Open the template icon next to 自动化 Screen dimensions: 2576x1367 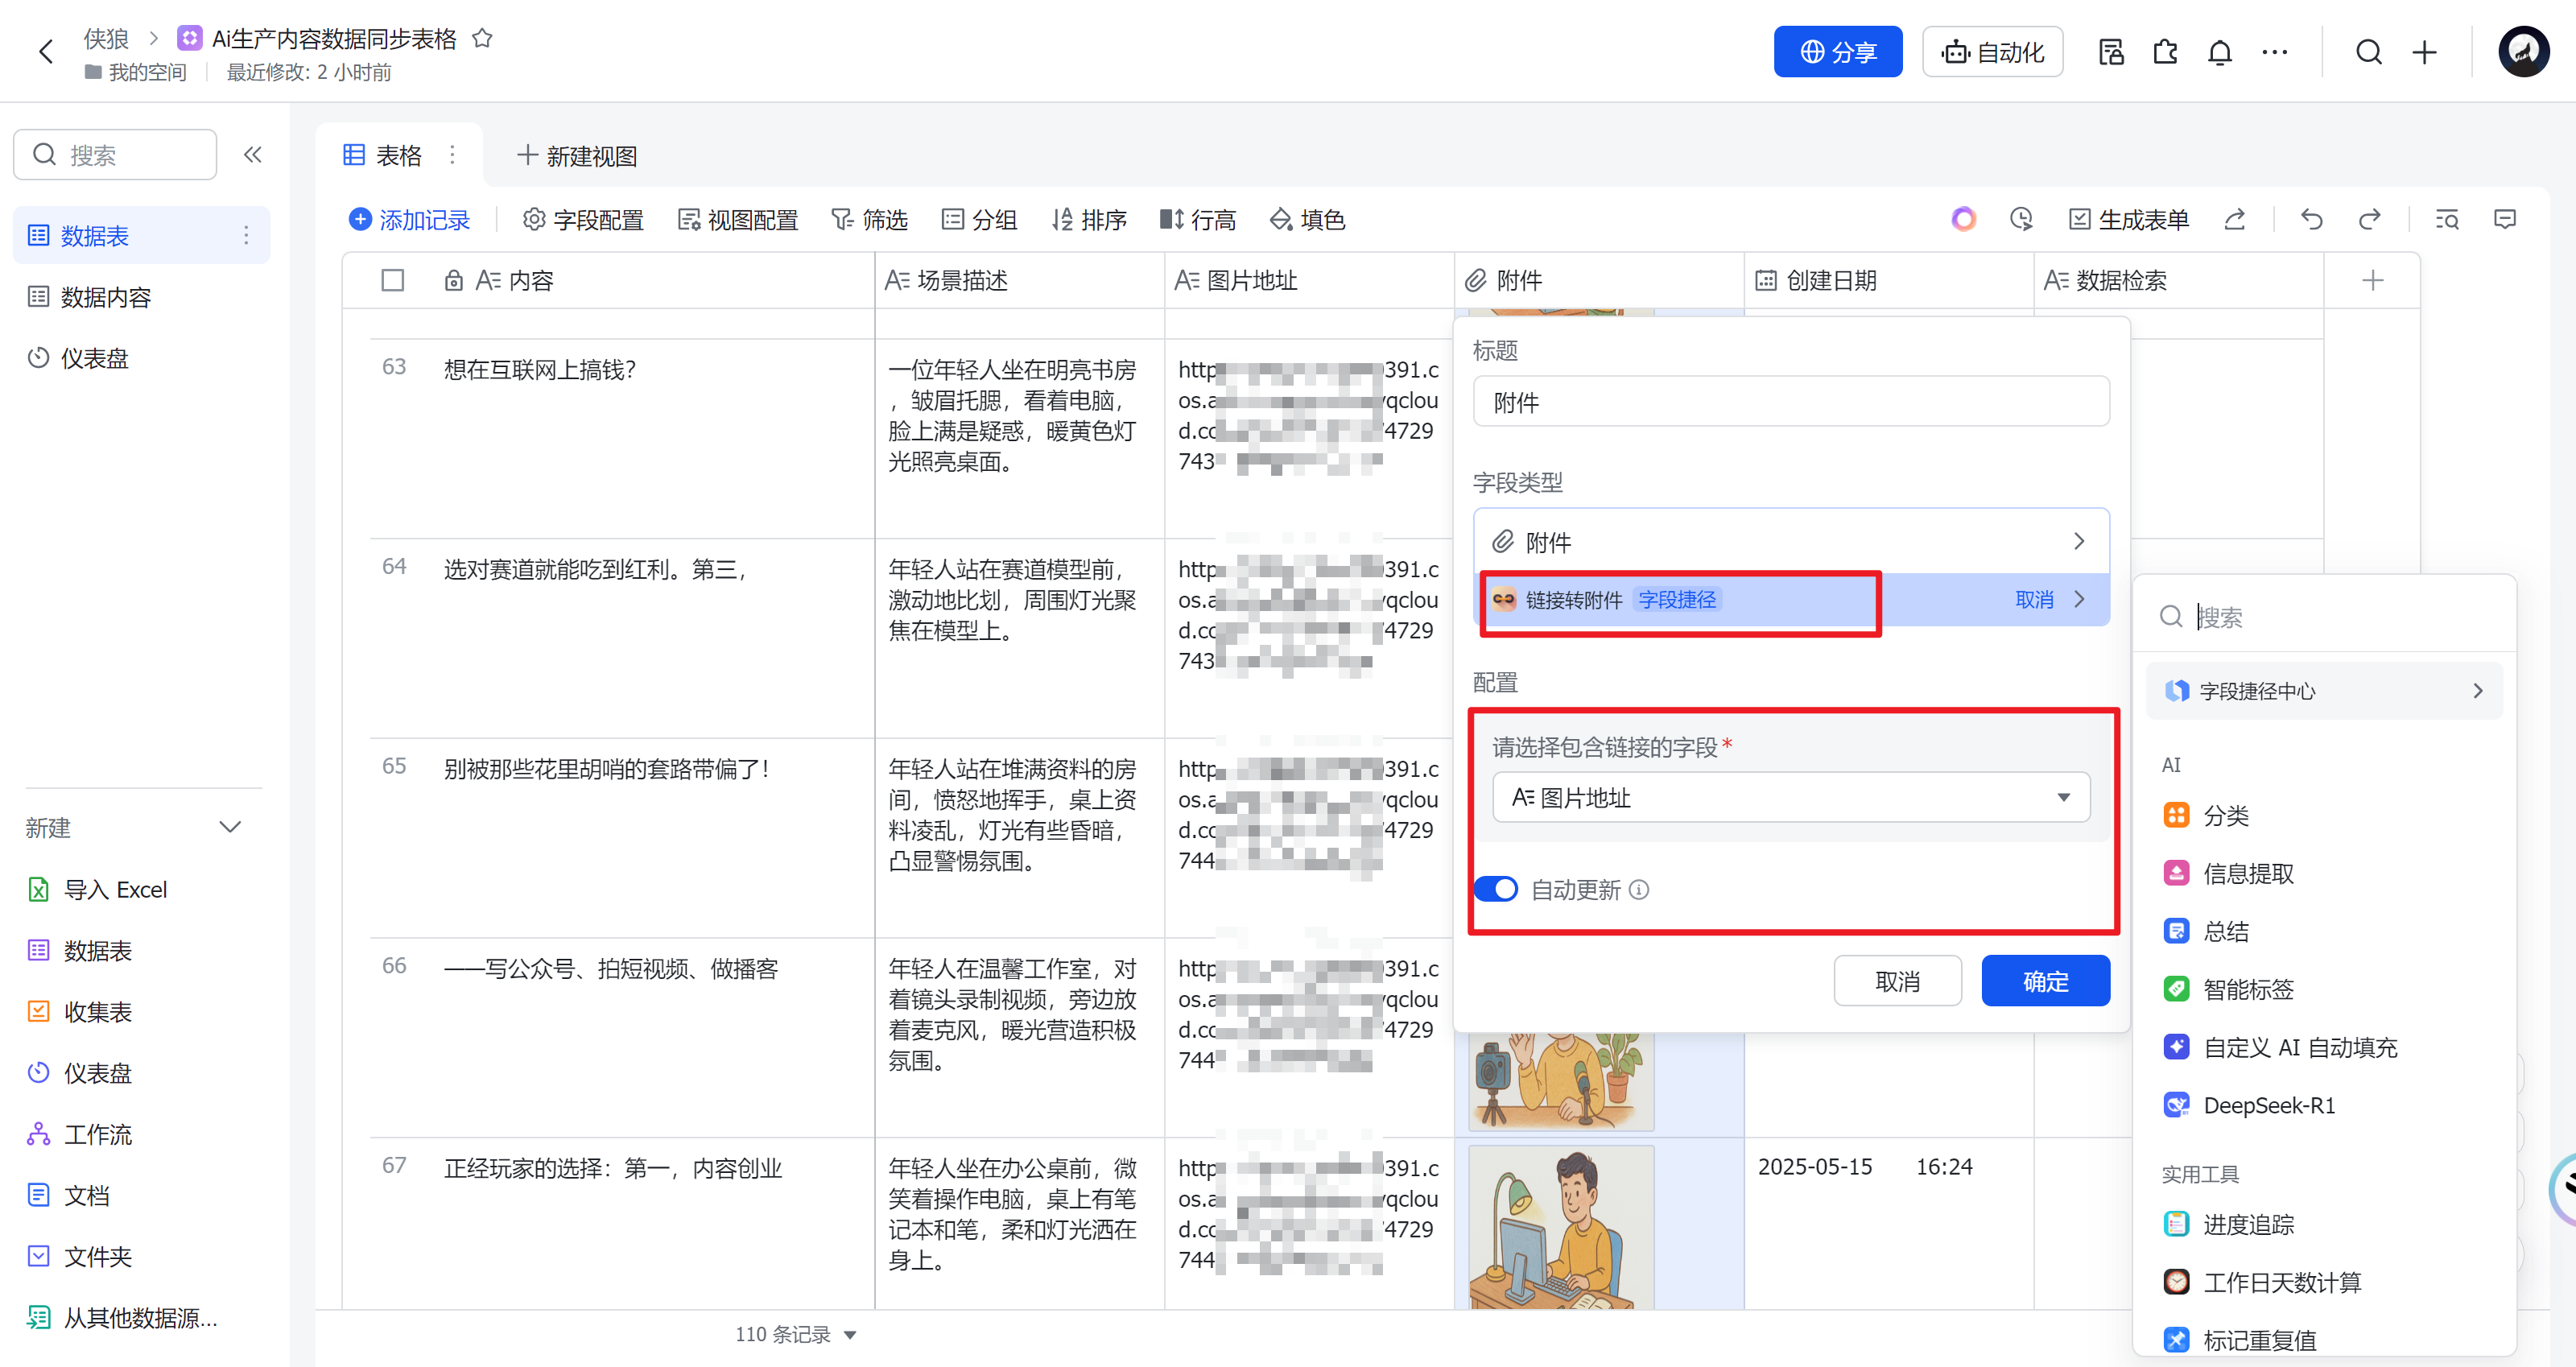click(2110, 52)
